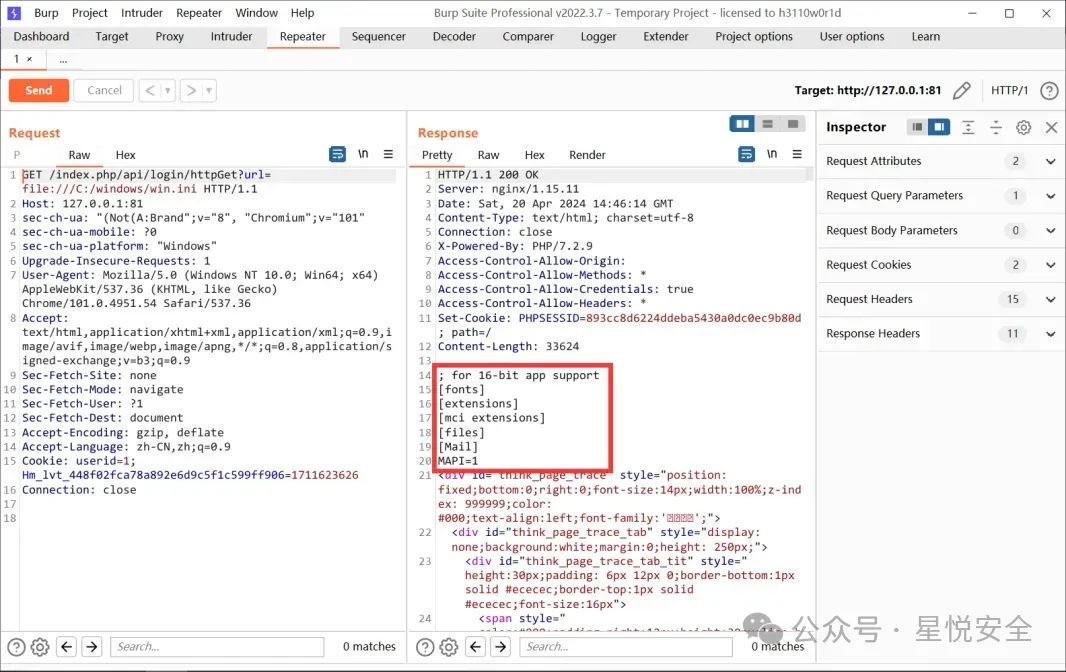Click the HTTP/1 protocol selector

1009,90
